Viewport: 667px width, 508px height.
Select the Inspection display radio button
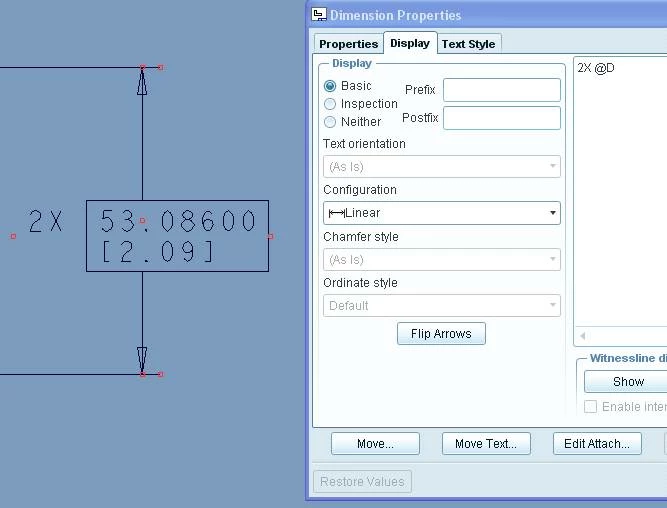click(330, 104)
